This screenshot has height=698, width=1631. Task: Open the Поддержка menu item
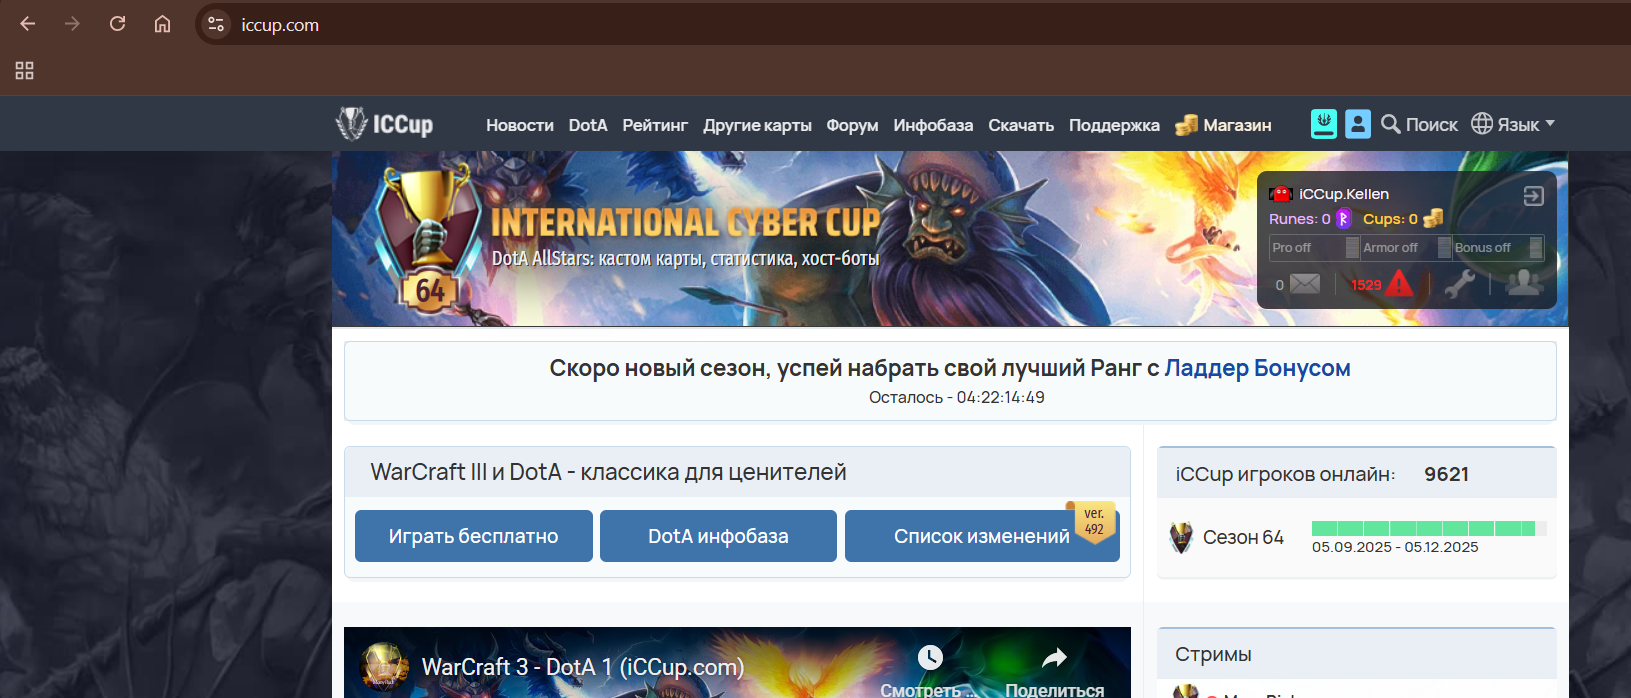pyautogui.click(x=1114, y=125)
